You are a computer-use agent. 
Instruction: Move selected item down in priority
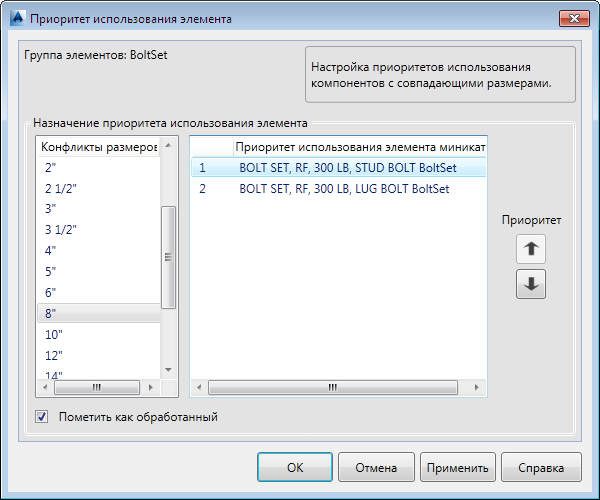pos(531,284)
